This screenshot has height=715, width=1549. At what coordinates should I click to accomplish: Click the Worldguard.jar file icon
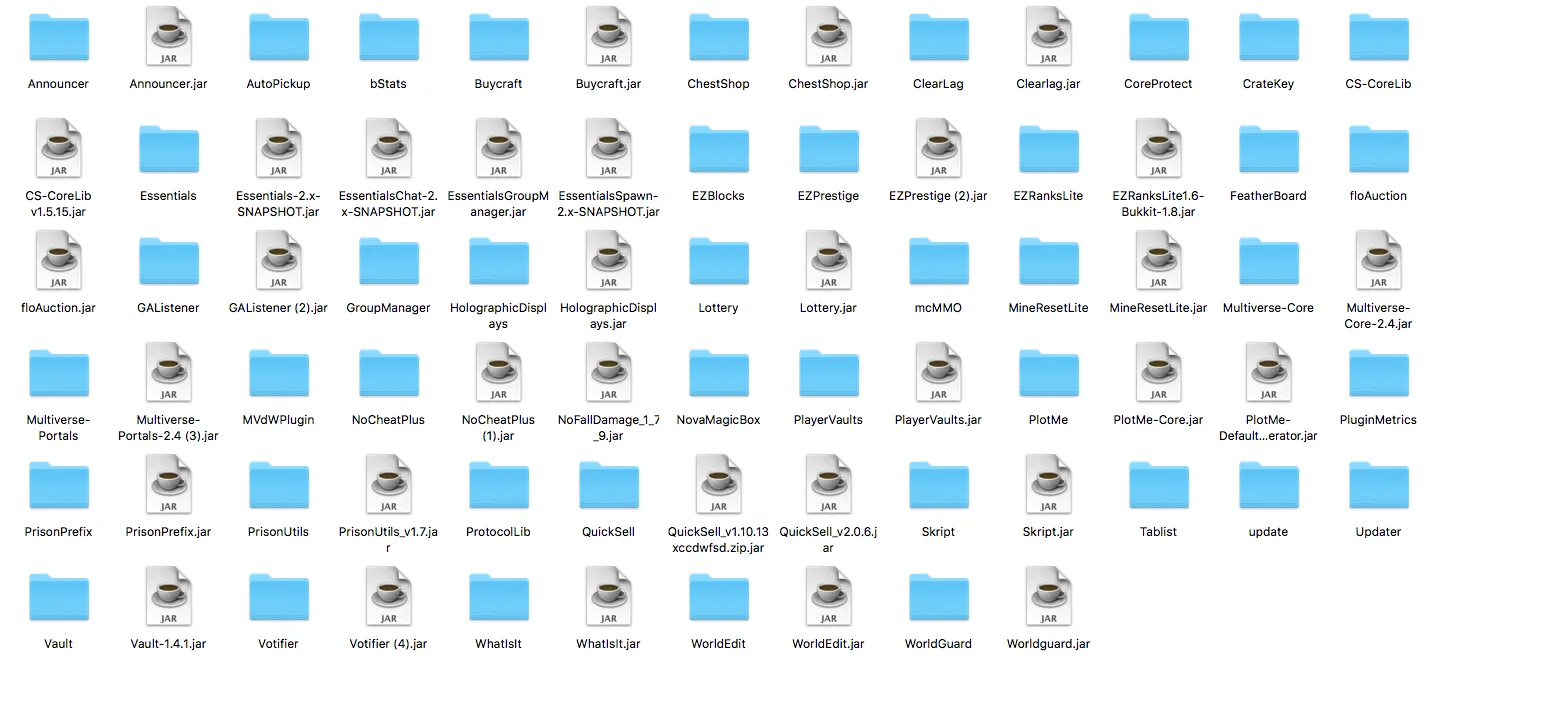tap(1048, 596)
